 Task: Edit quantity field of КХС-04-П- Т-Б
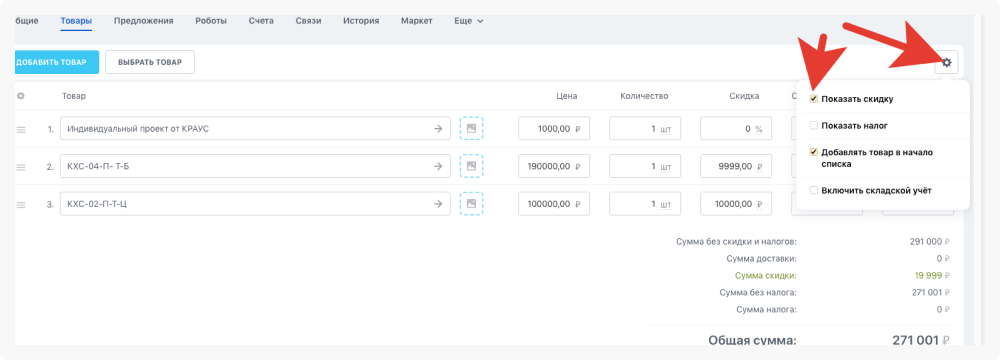[645, 166]
